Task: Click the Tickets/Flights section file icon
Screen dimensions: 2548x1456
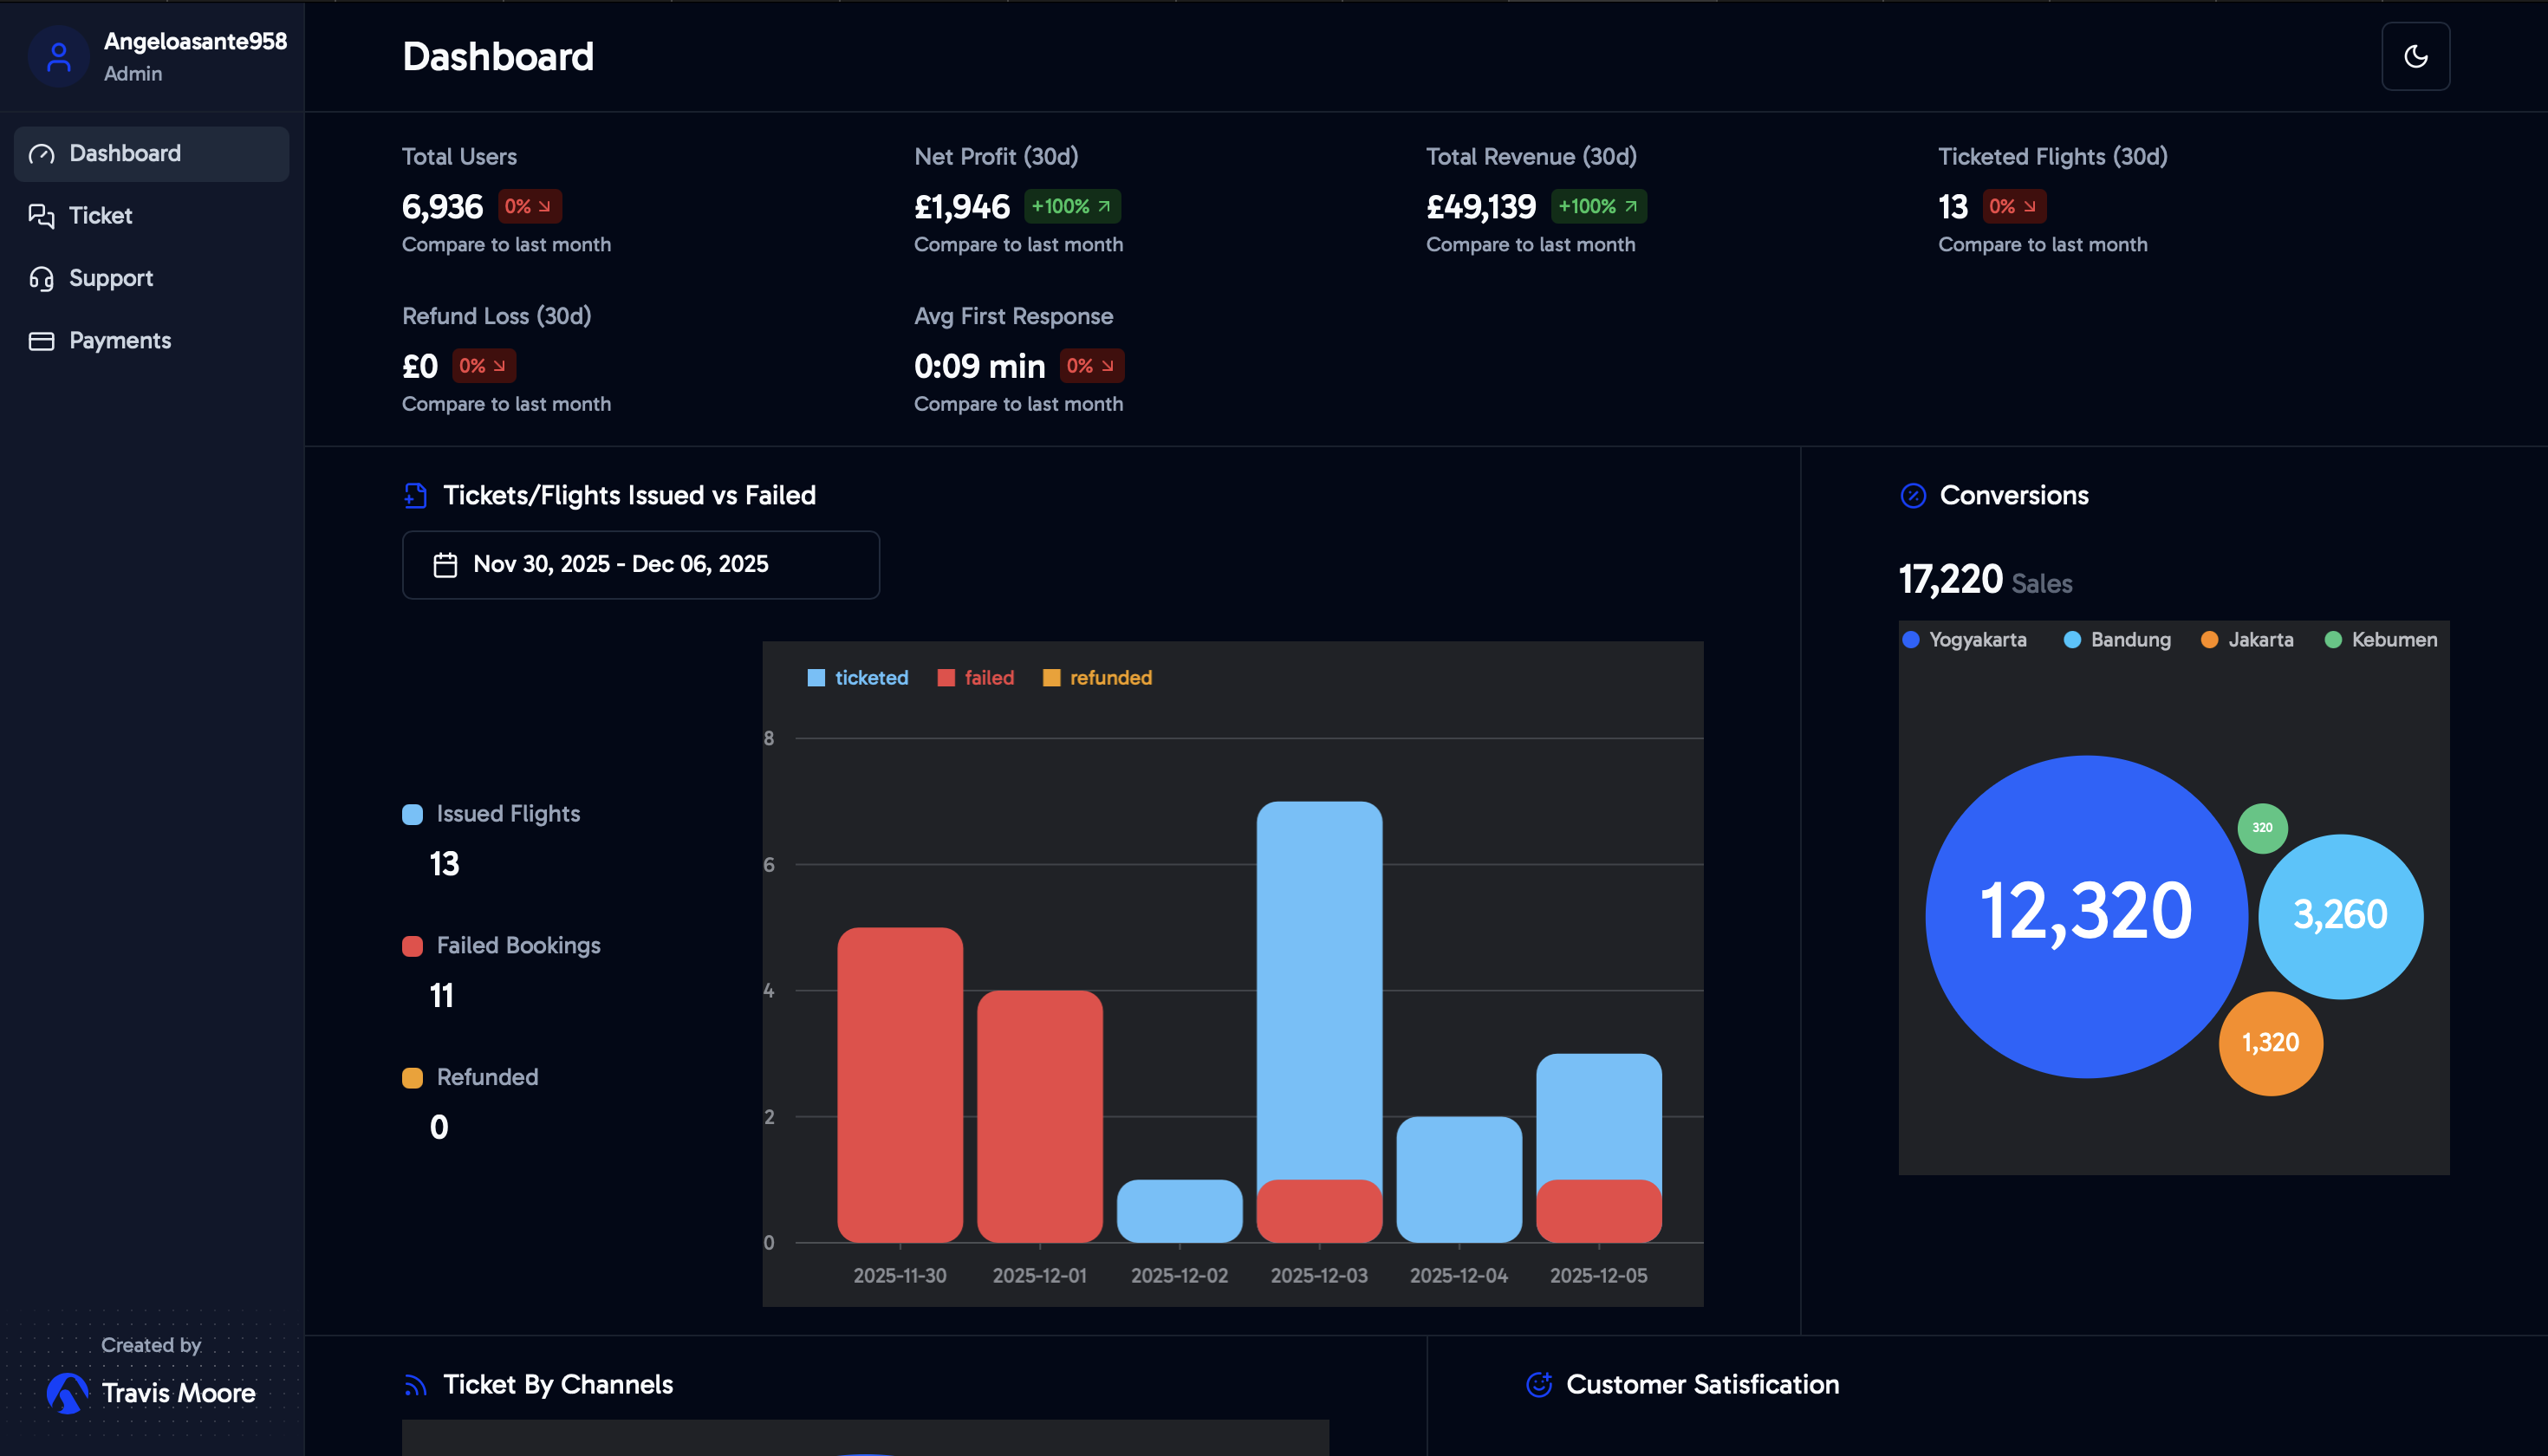Action: click(415, 496)
